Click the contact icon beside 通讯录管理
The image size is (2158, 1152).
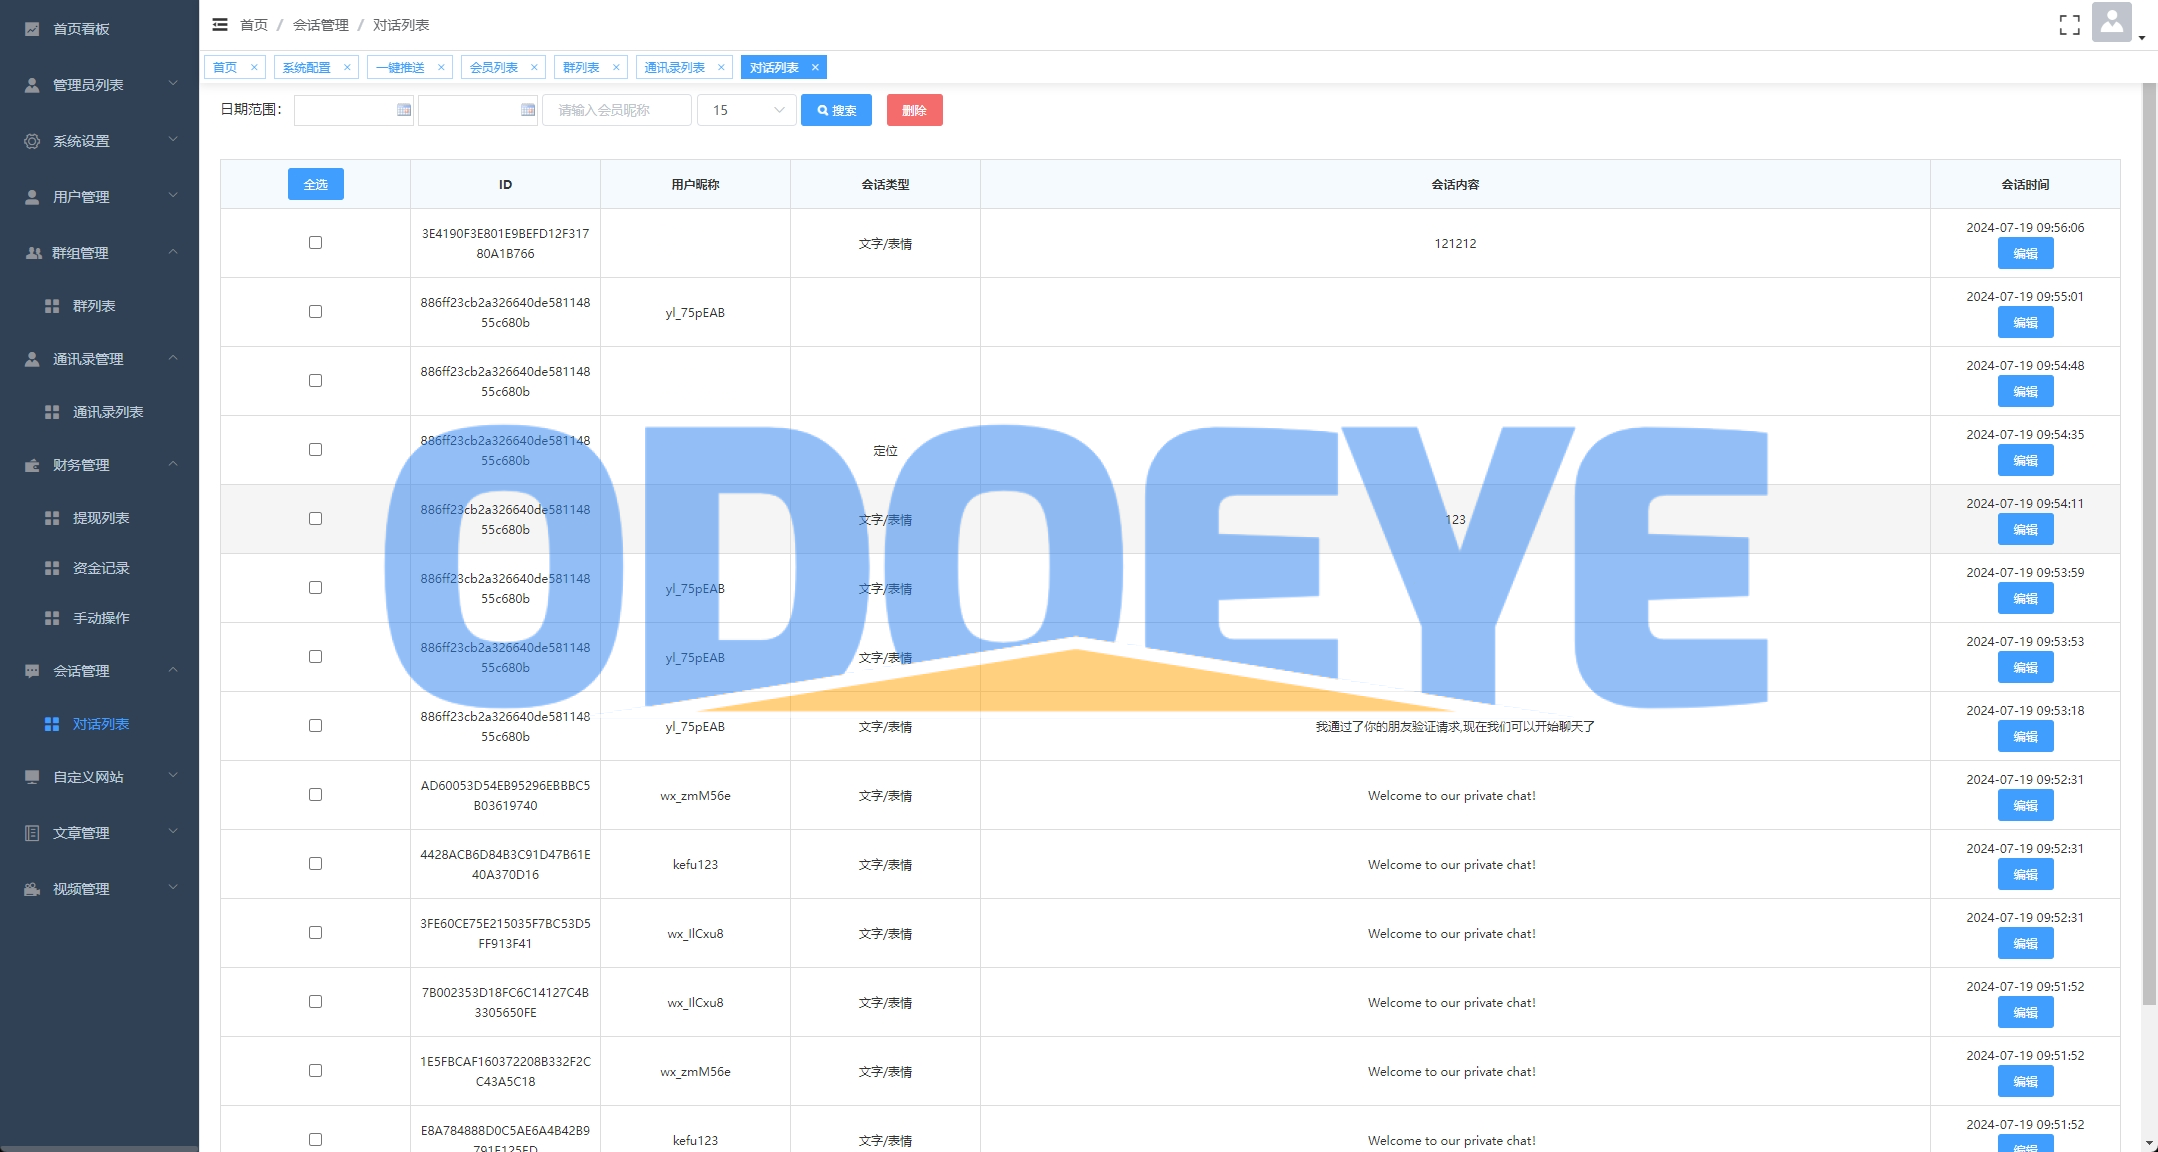coord(32,359)
